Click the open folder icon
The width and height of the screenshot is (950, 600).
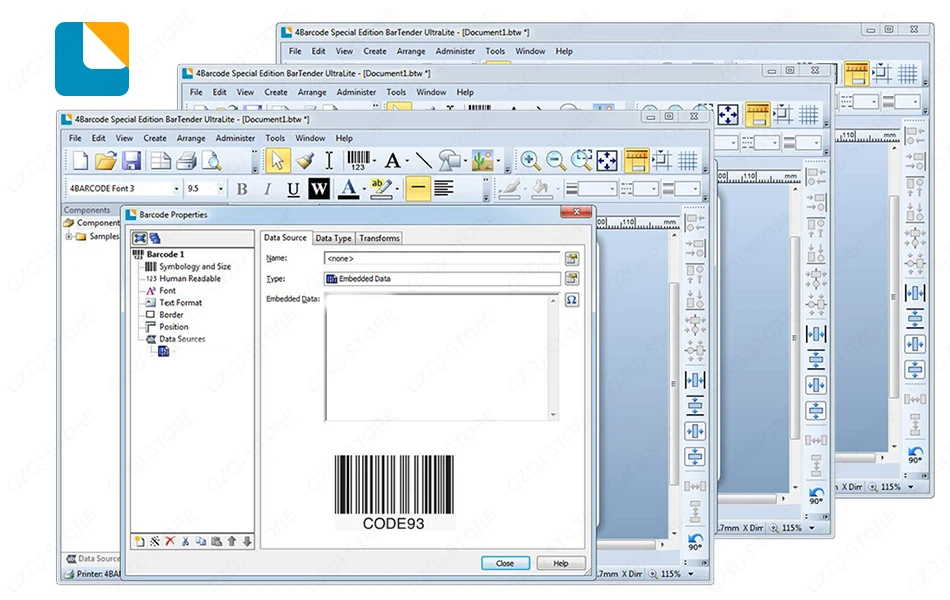point(105,161)
